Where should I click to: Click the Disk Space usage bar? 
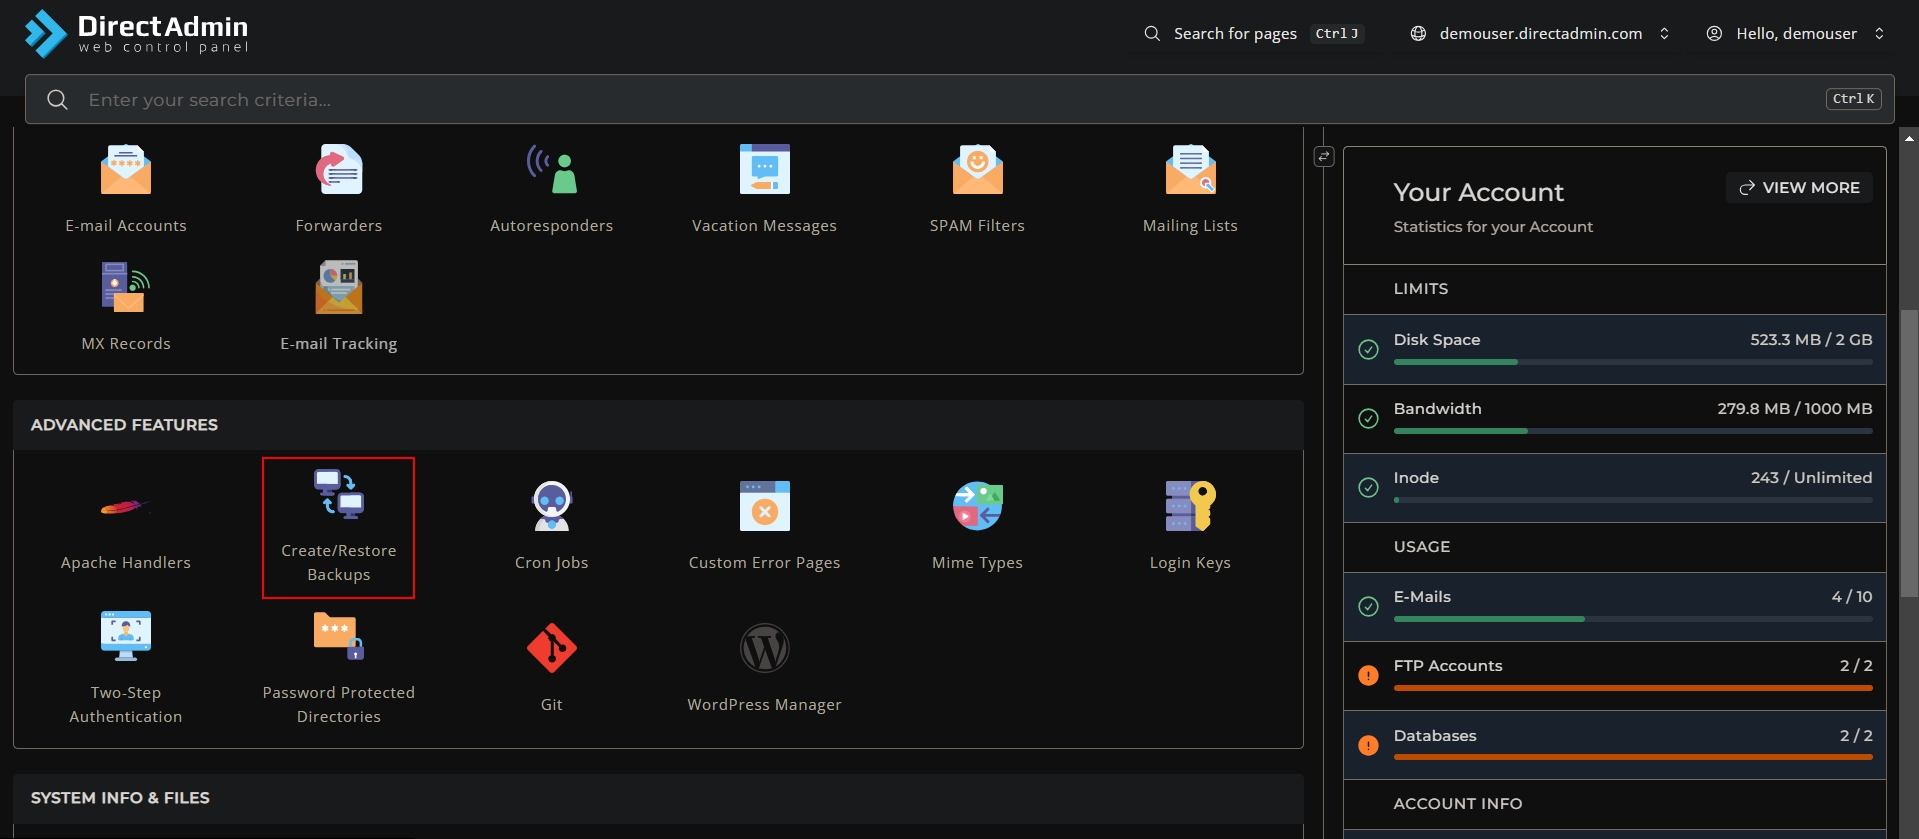click(x=1632, y=362)
